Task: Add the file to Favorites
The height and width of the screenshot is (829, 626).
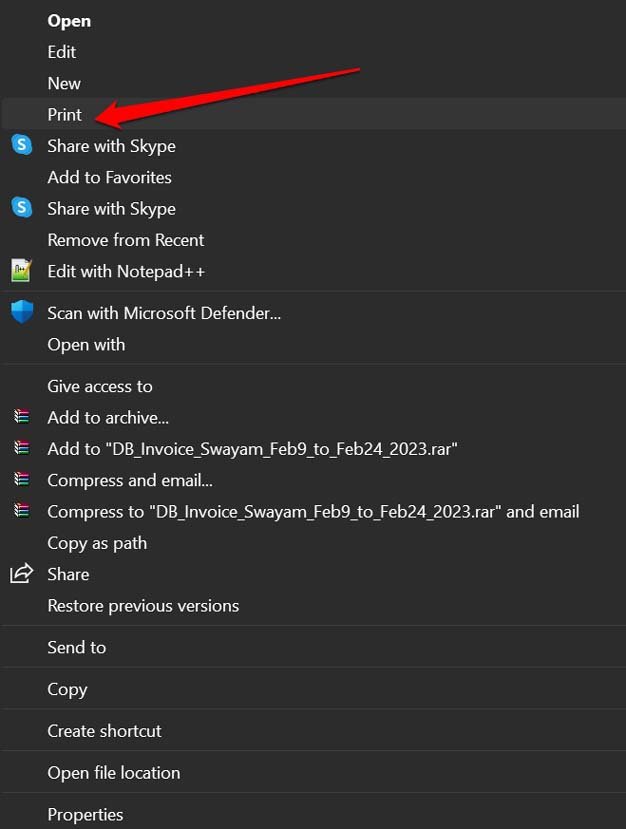Action: (x=109, y=177)
